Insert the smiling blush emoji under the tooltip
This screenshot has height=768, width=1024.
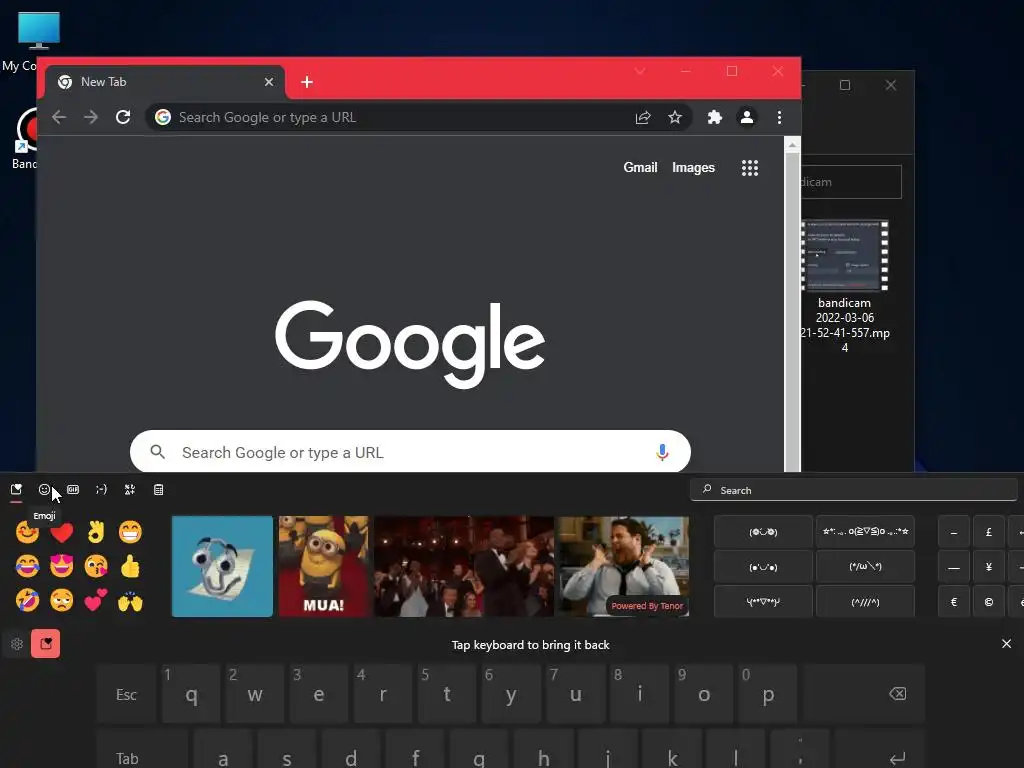click(x=27, y=533)
